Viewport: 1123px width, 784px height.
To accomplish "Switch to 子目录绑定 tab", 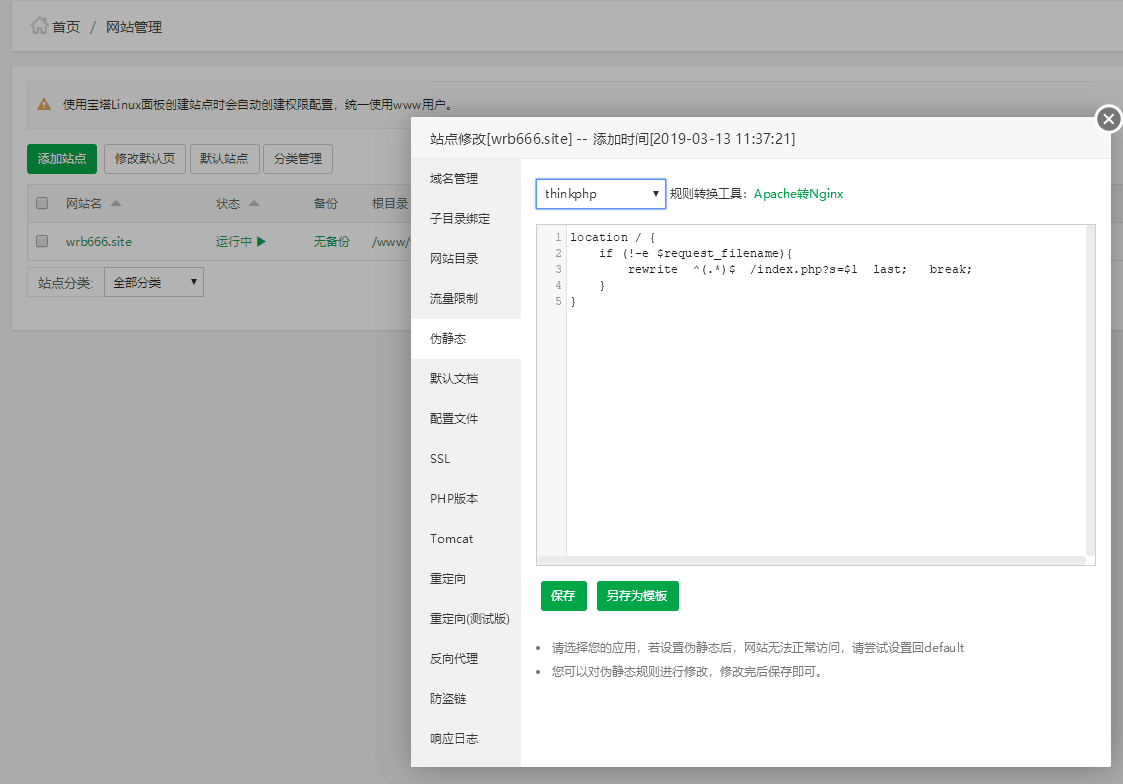I will (466, 218).
